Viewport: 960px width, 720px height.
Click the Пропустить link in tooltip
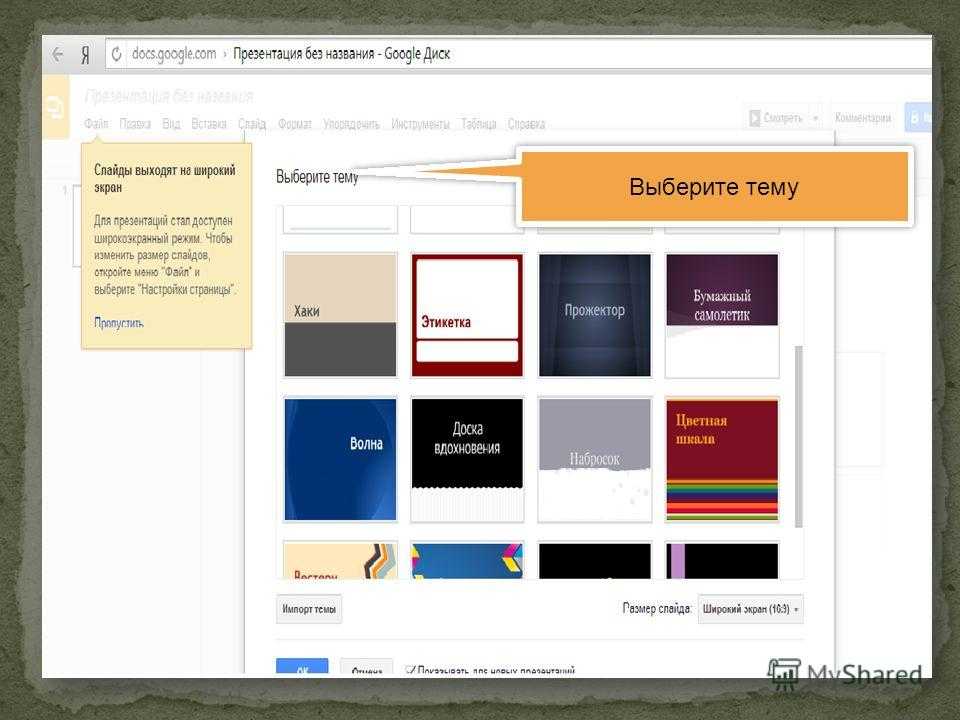(x=119, y=322)
